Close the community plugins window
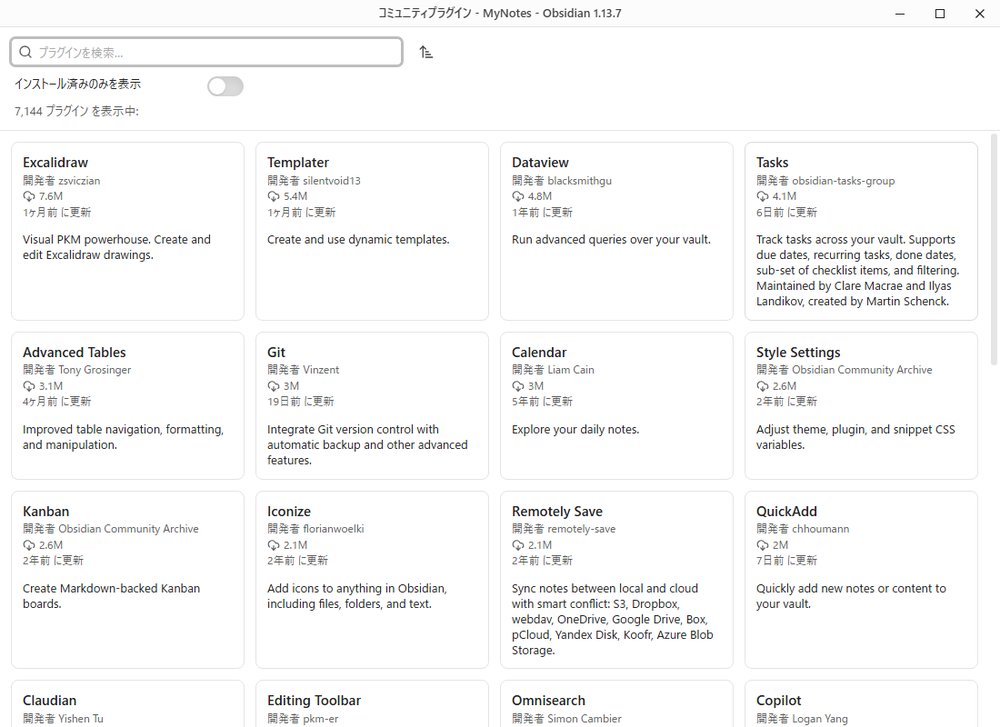The image size is (1000, 727). pos(980,13)
